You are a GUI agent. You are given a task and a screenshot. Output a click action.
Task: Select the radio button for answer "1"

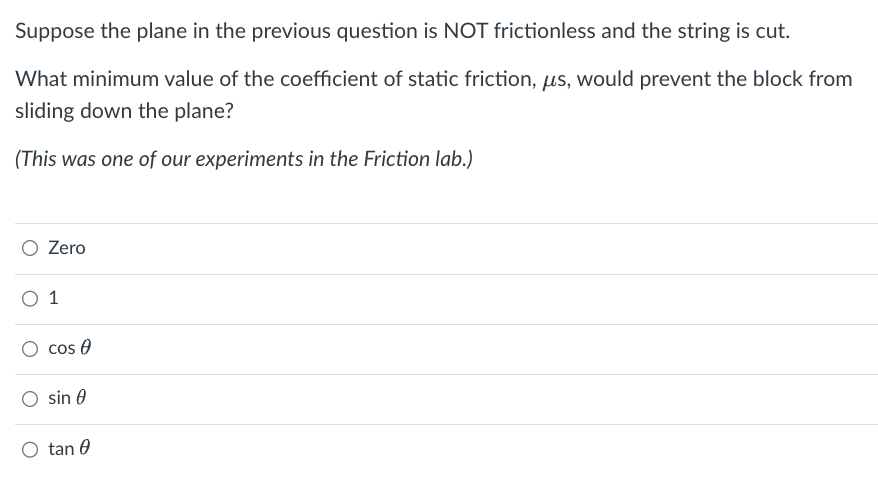(30, 298)
